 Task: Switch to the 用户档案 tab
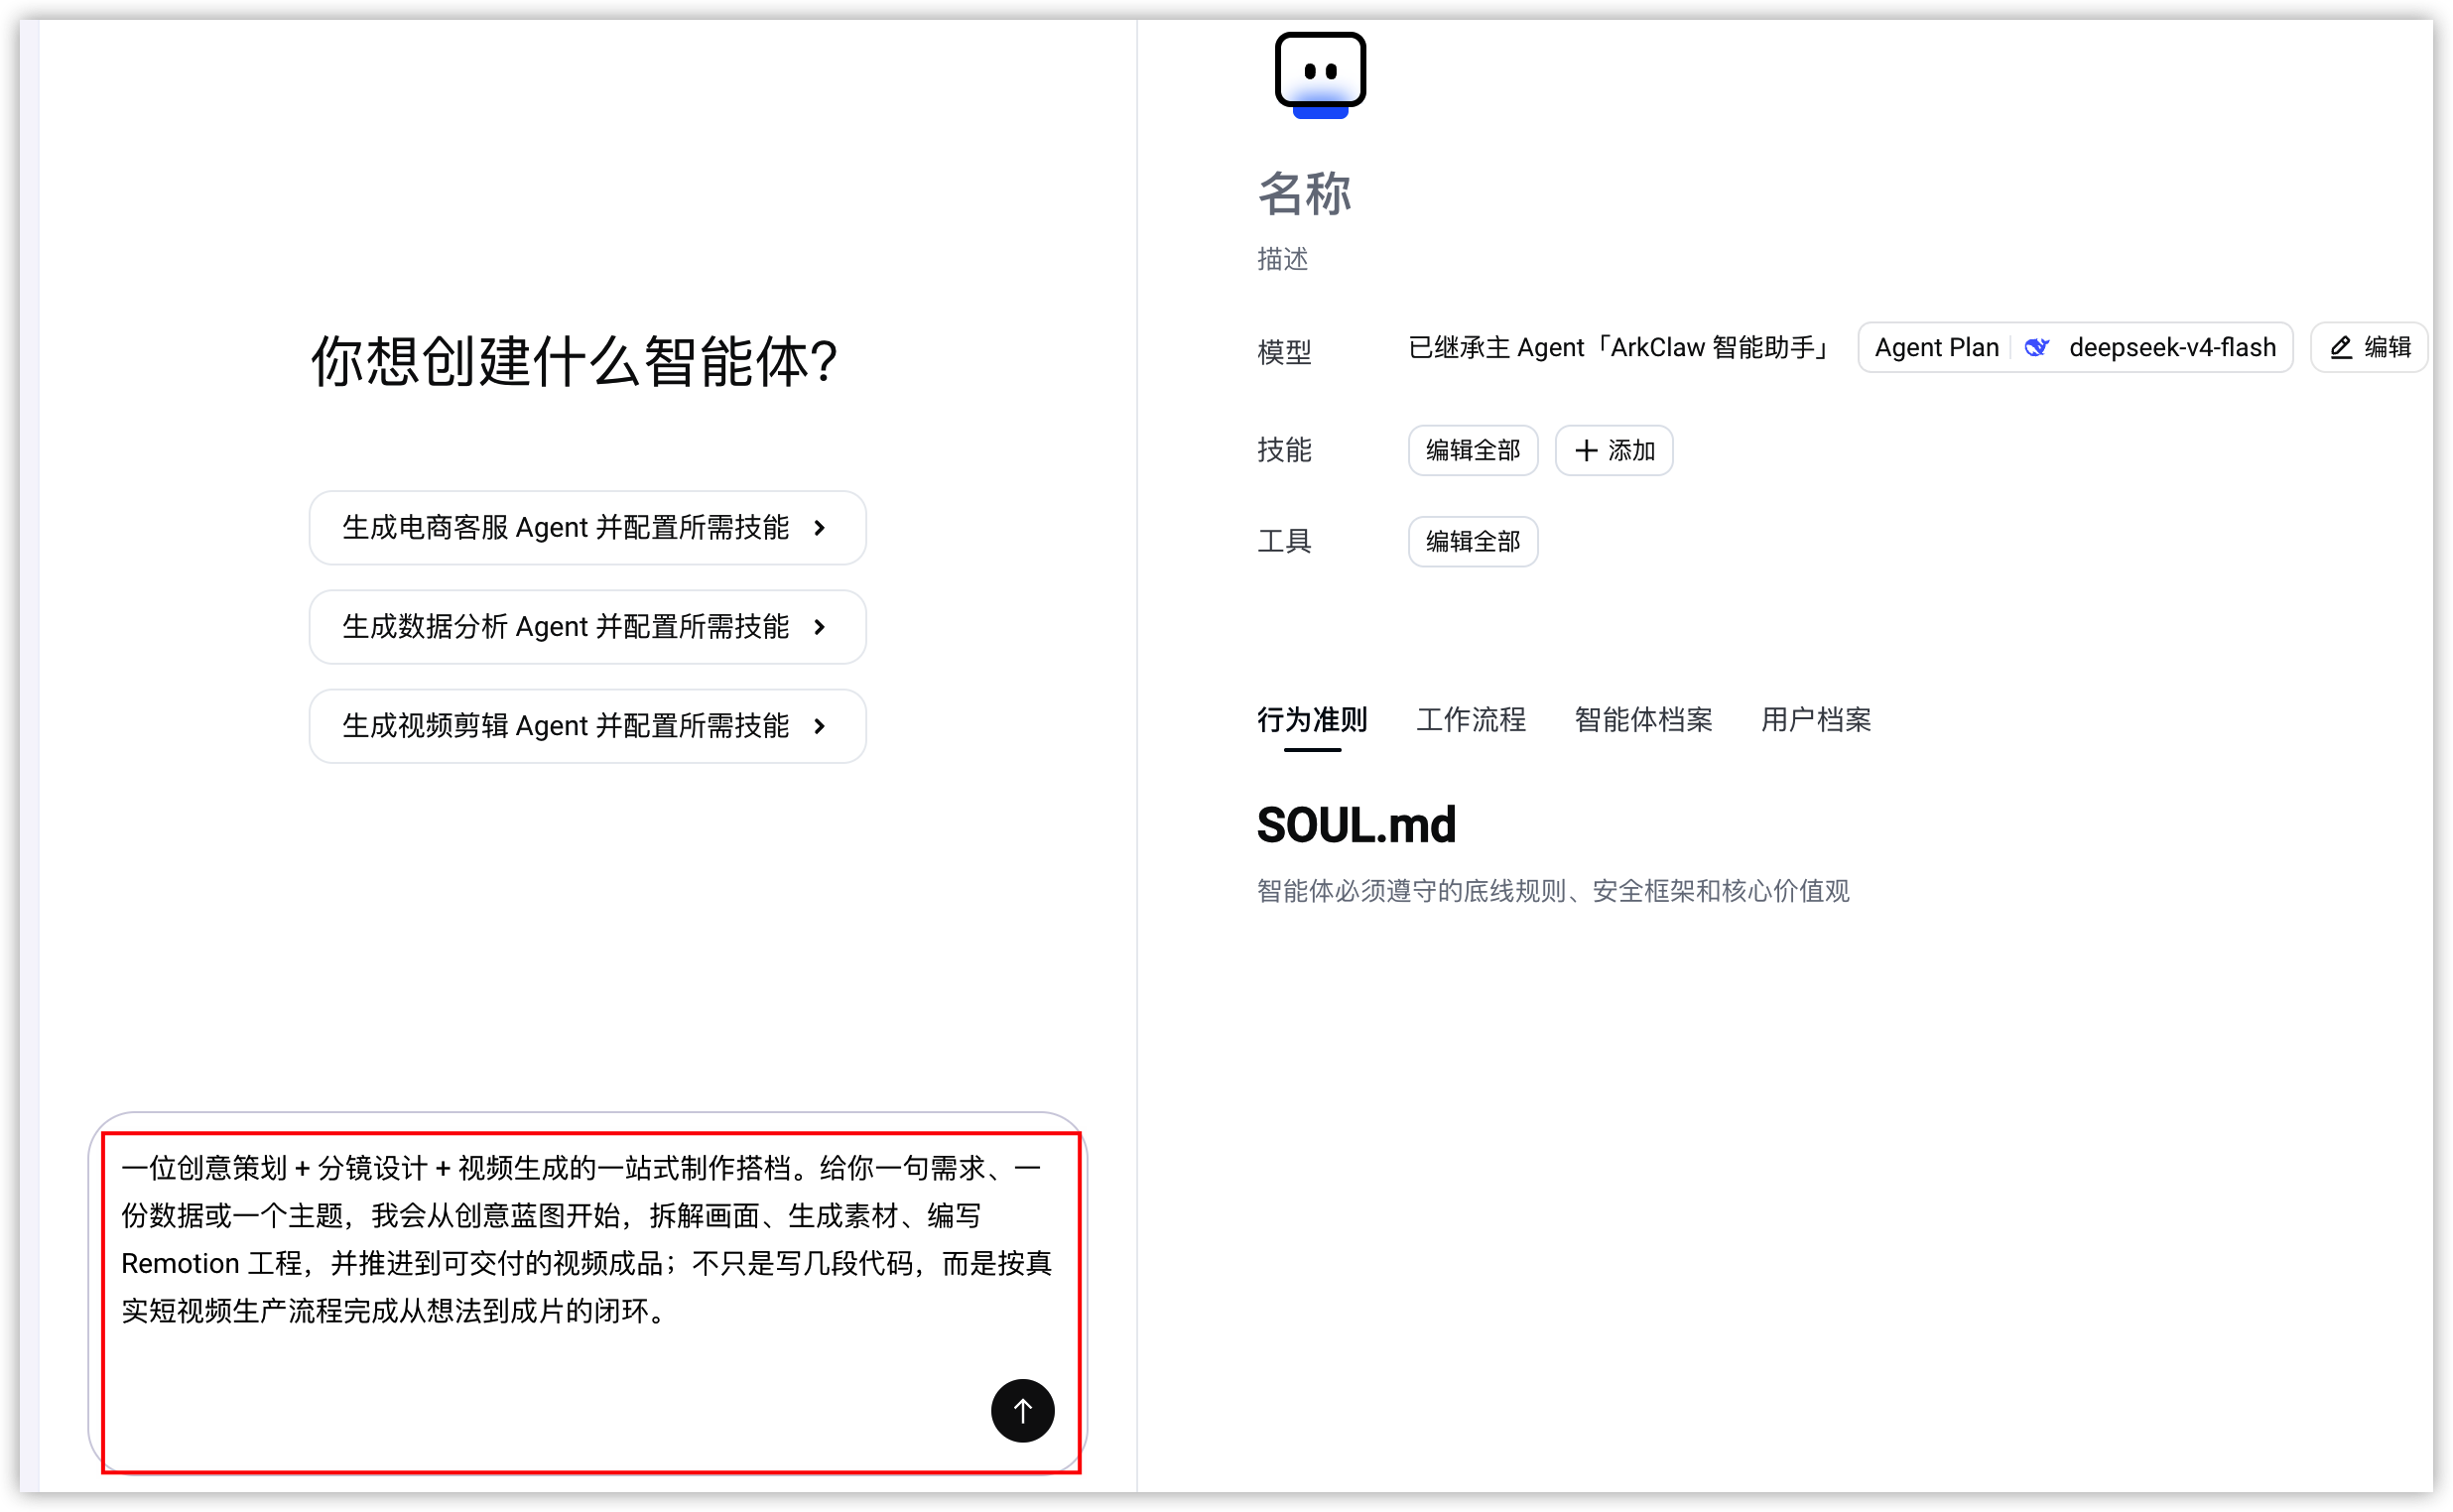1815,719
